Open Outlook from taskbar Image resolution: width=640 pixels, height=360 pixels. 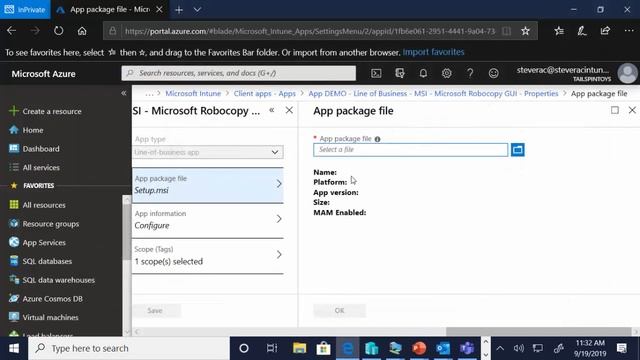point(443,348)
